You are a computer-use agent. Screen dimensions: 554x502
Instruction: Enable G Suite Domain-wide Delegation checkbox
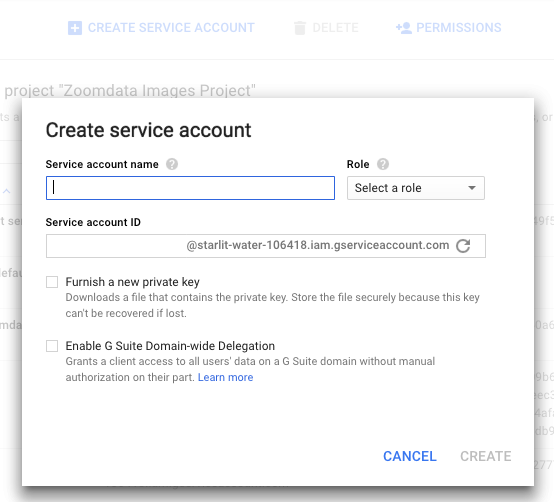tap(52, 346)
